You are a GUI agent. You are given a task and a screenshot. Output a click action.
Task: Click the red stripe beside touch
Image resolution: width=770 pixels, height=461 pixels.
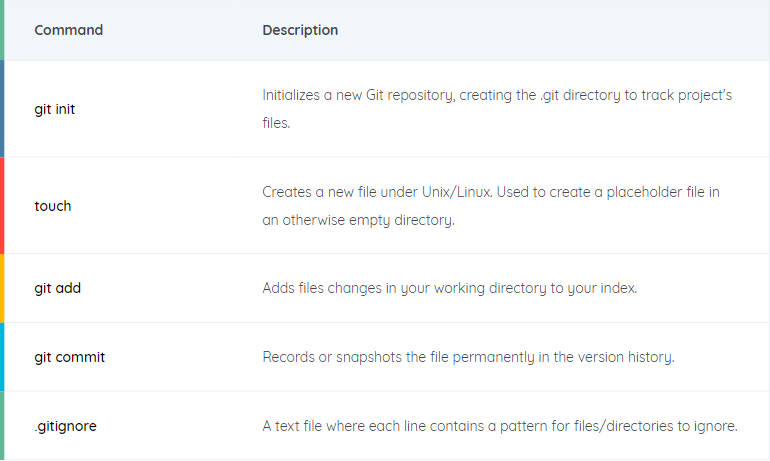coord(2,206)
